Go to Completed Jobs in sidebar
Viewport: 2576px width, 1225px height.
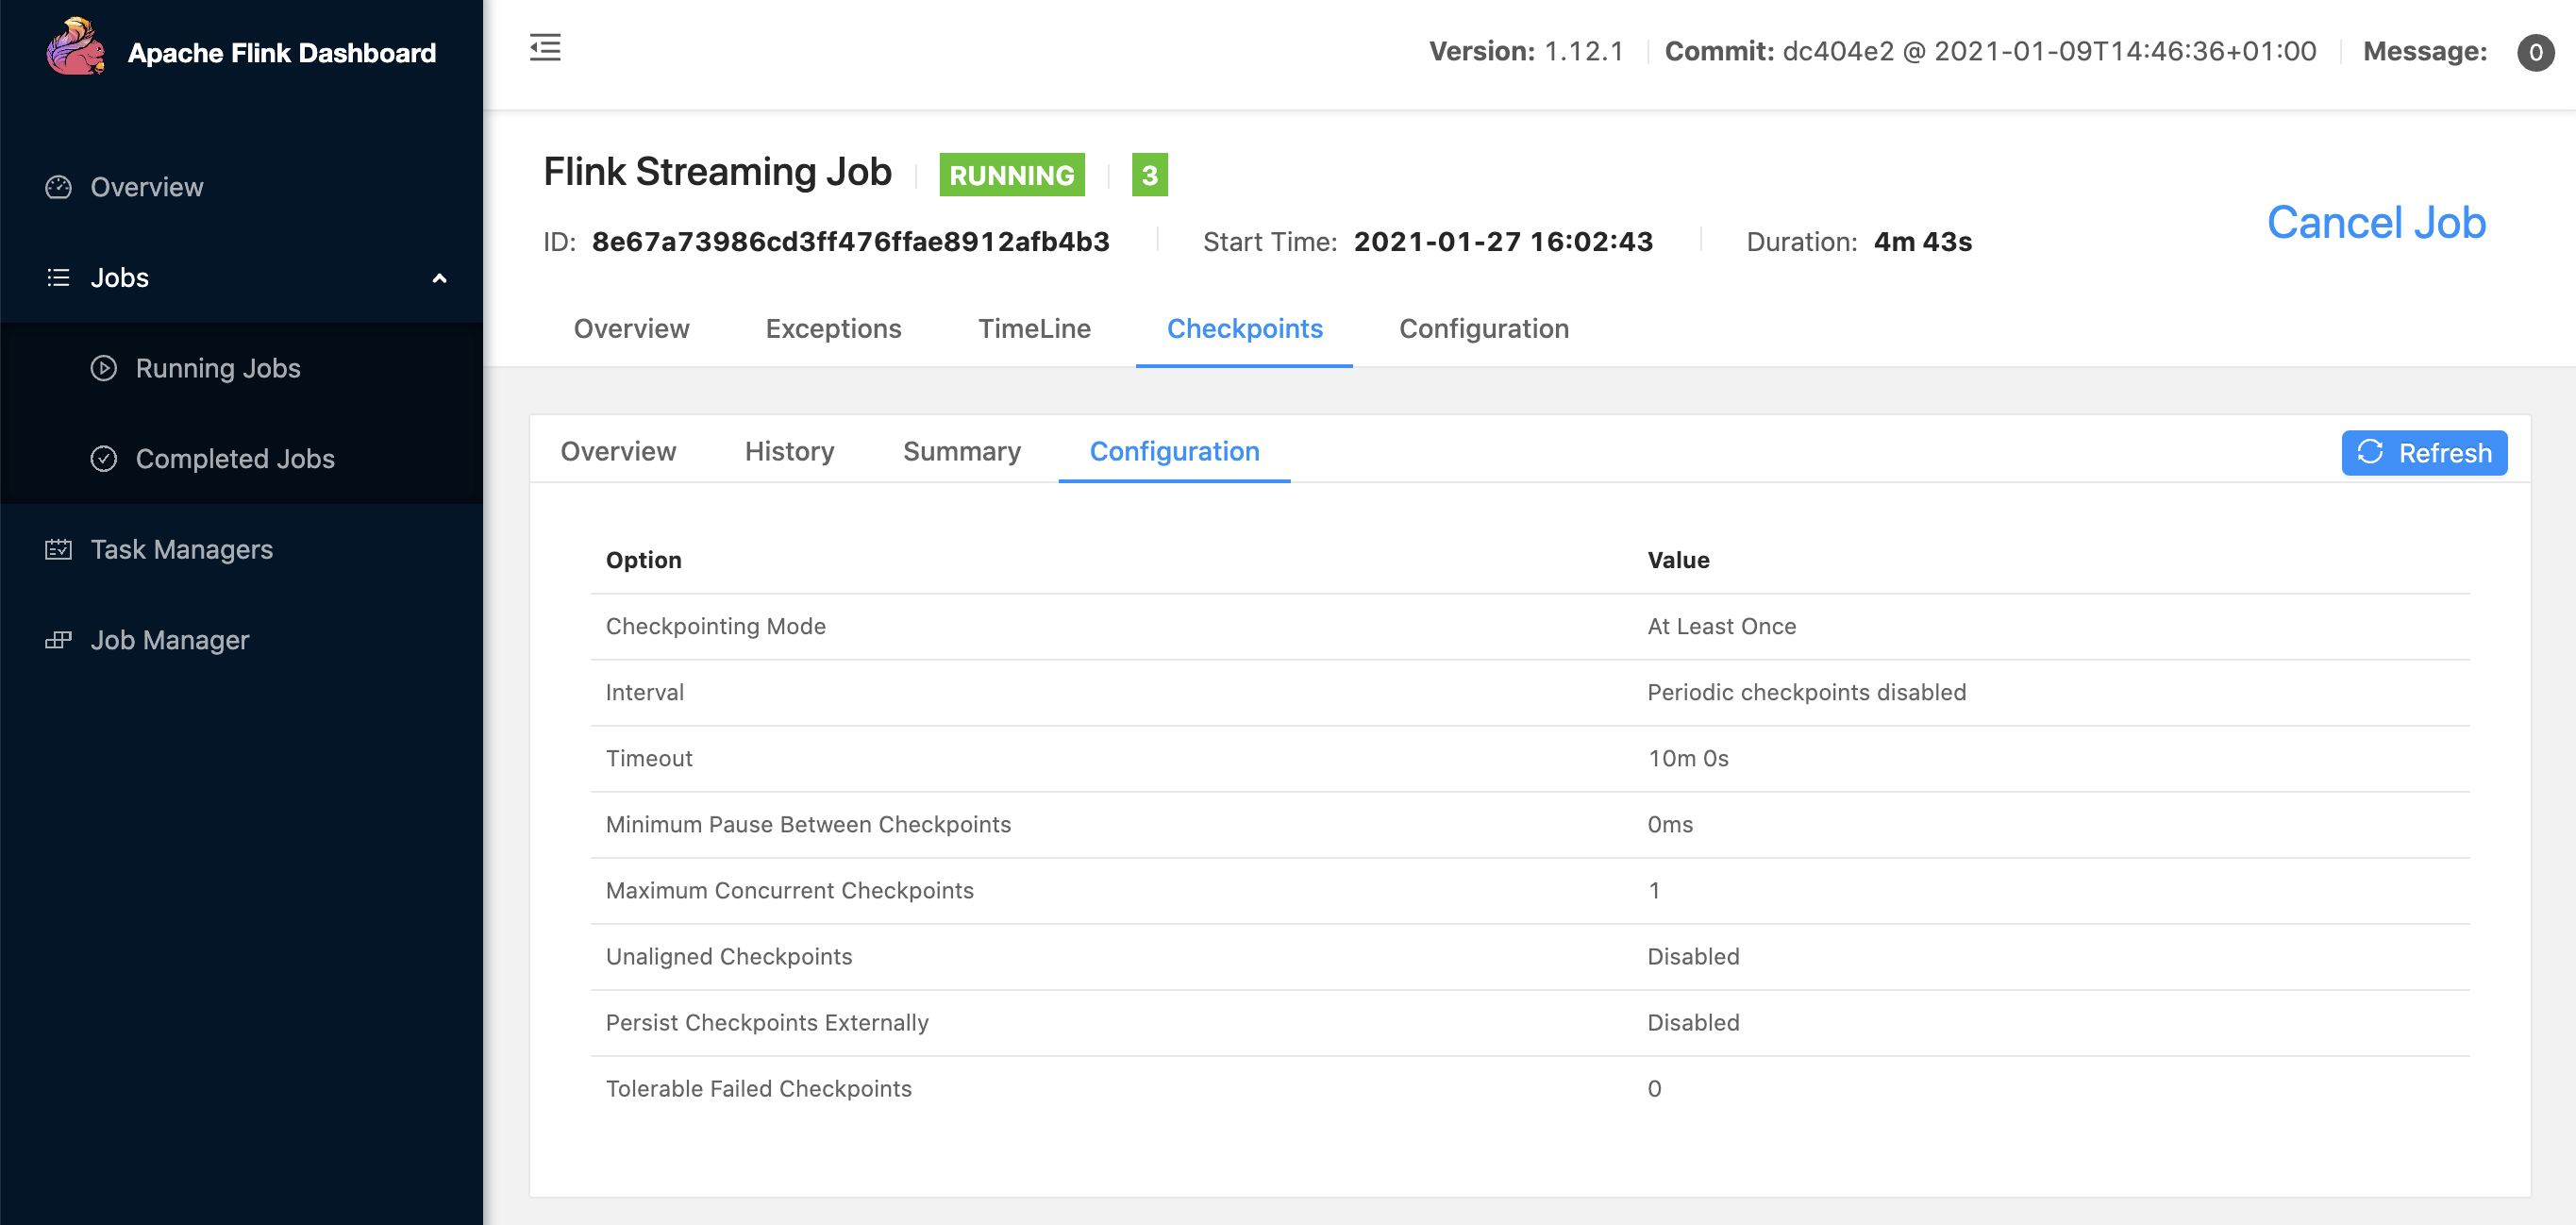coord(235,459)
